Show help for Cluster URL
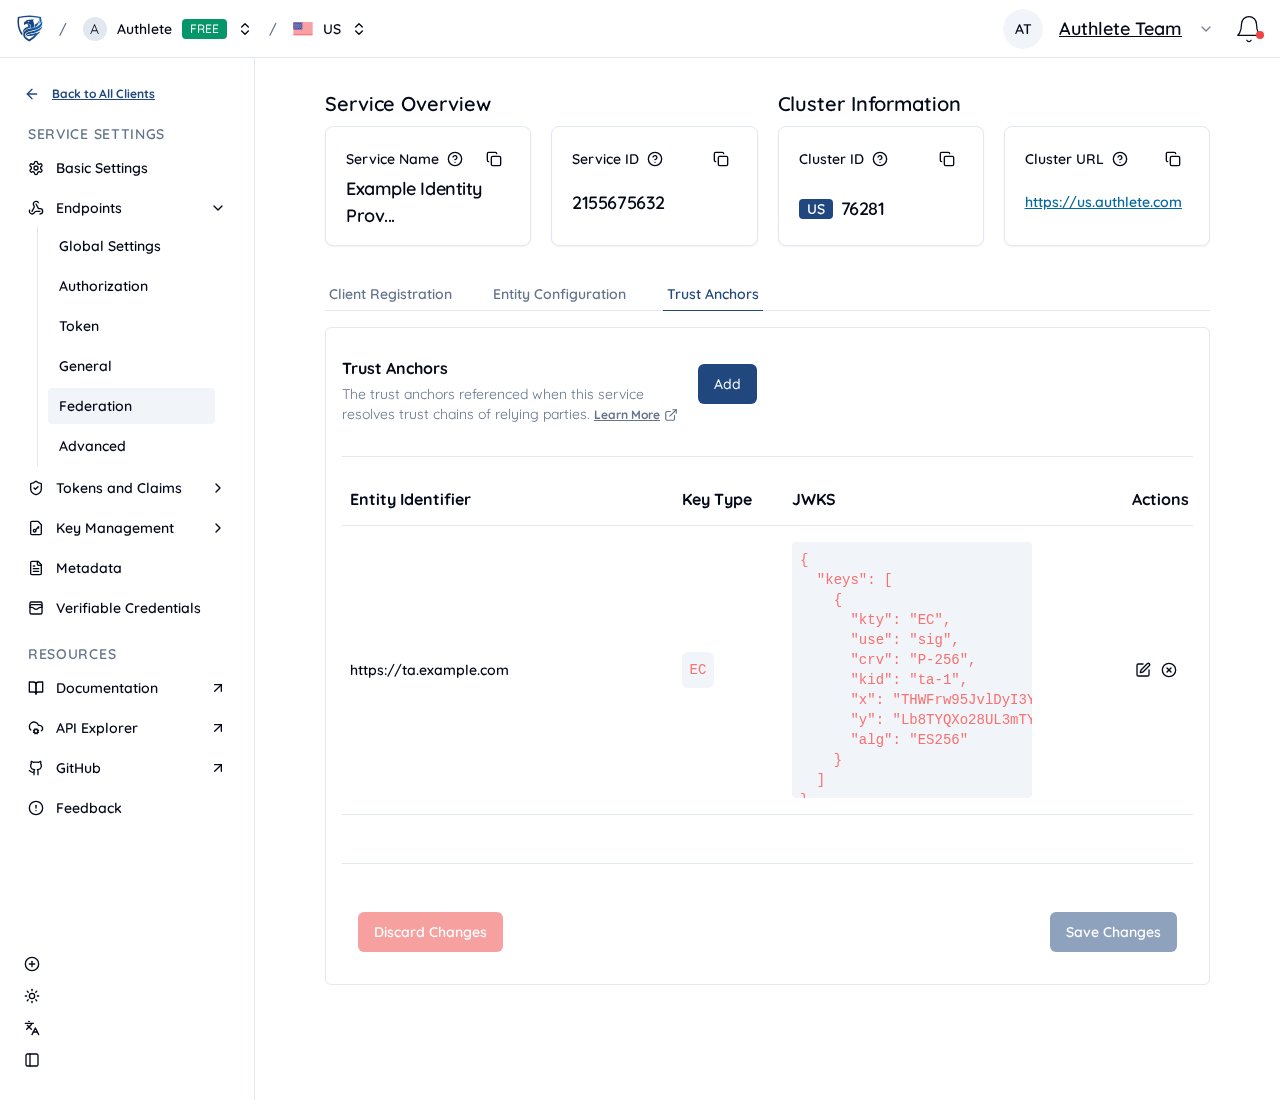The width and height of the screenshot is (1280, 1100). pos(1120,159)
